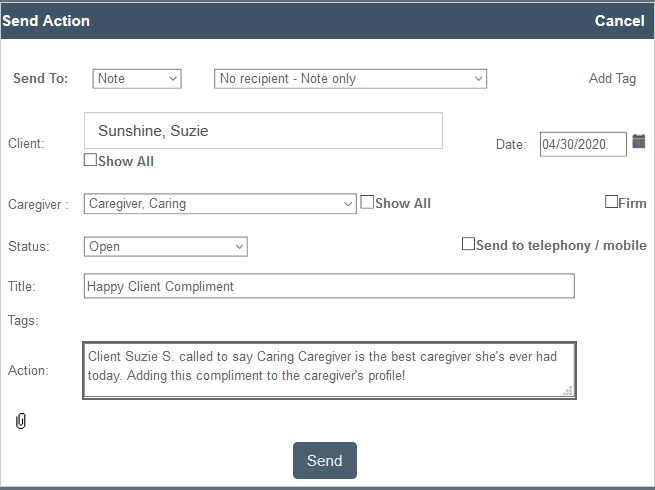655x490 pixels.
Task: Cancel the Send Action dialog
Action: tap(619, 21)
